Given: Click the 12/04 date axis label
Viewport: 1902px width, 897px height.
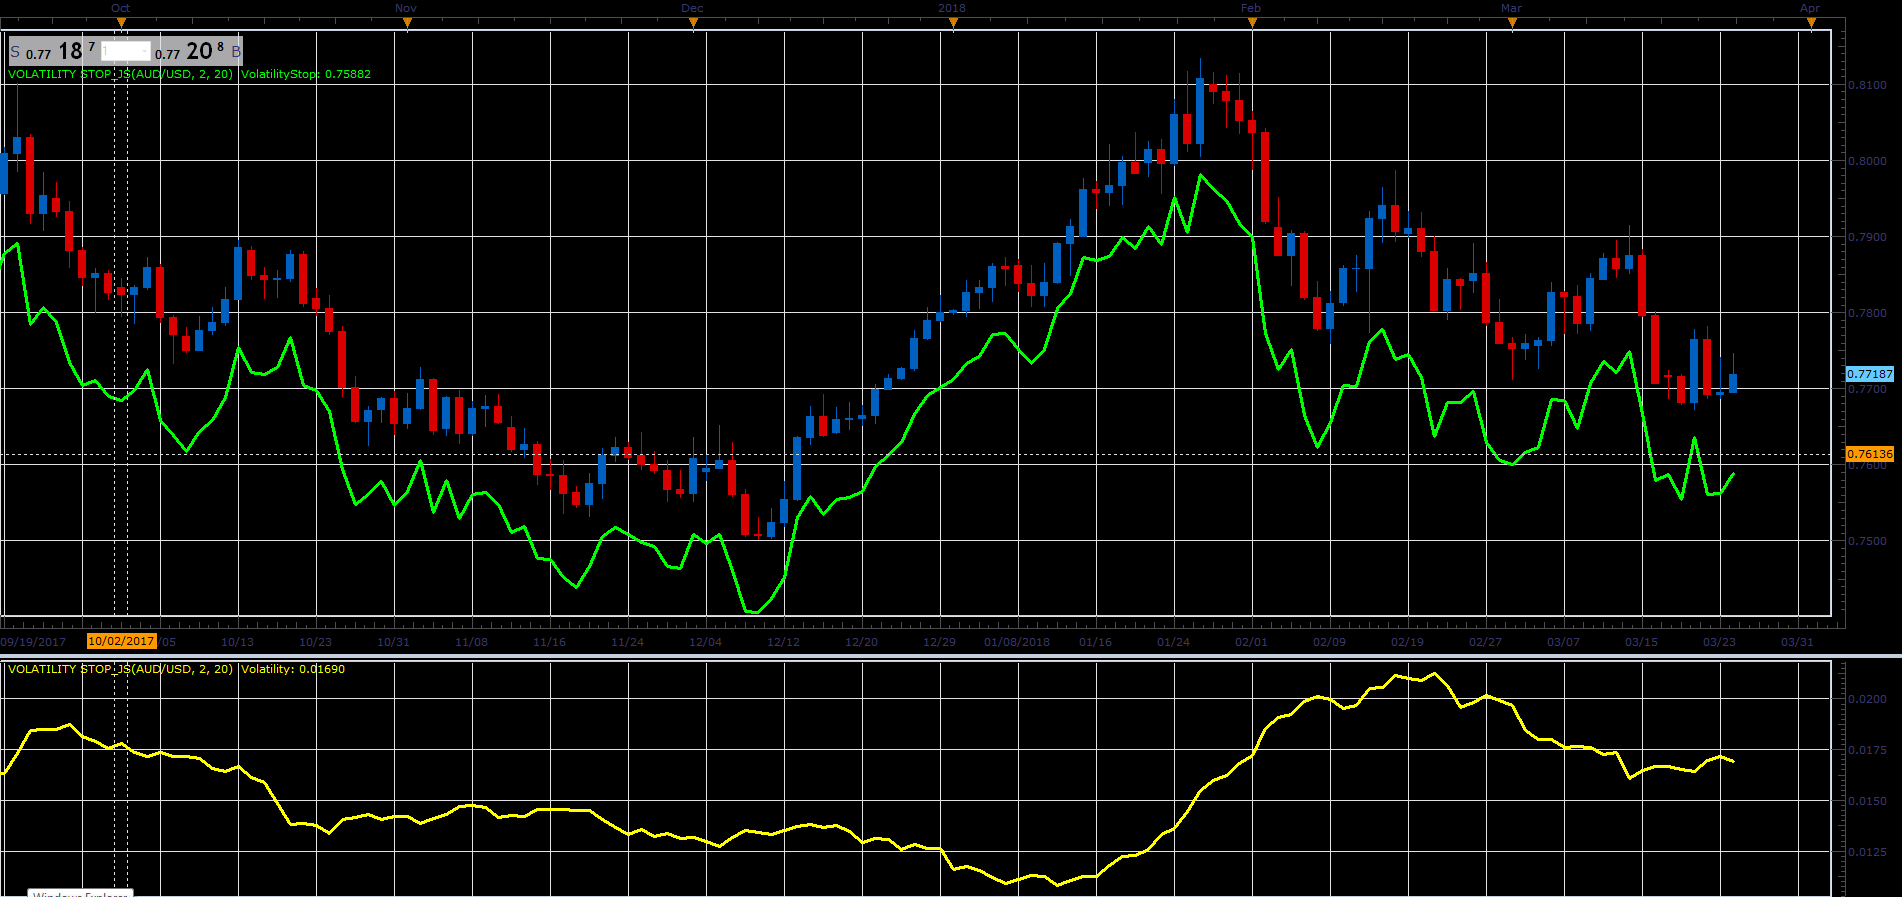Looking at the screenshot, I should pos(705,642).
